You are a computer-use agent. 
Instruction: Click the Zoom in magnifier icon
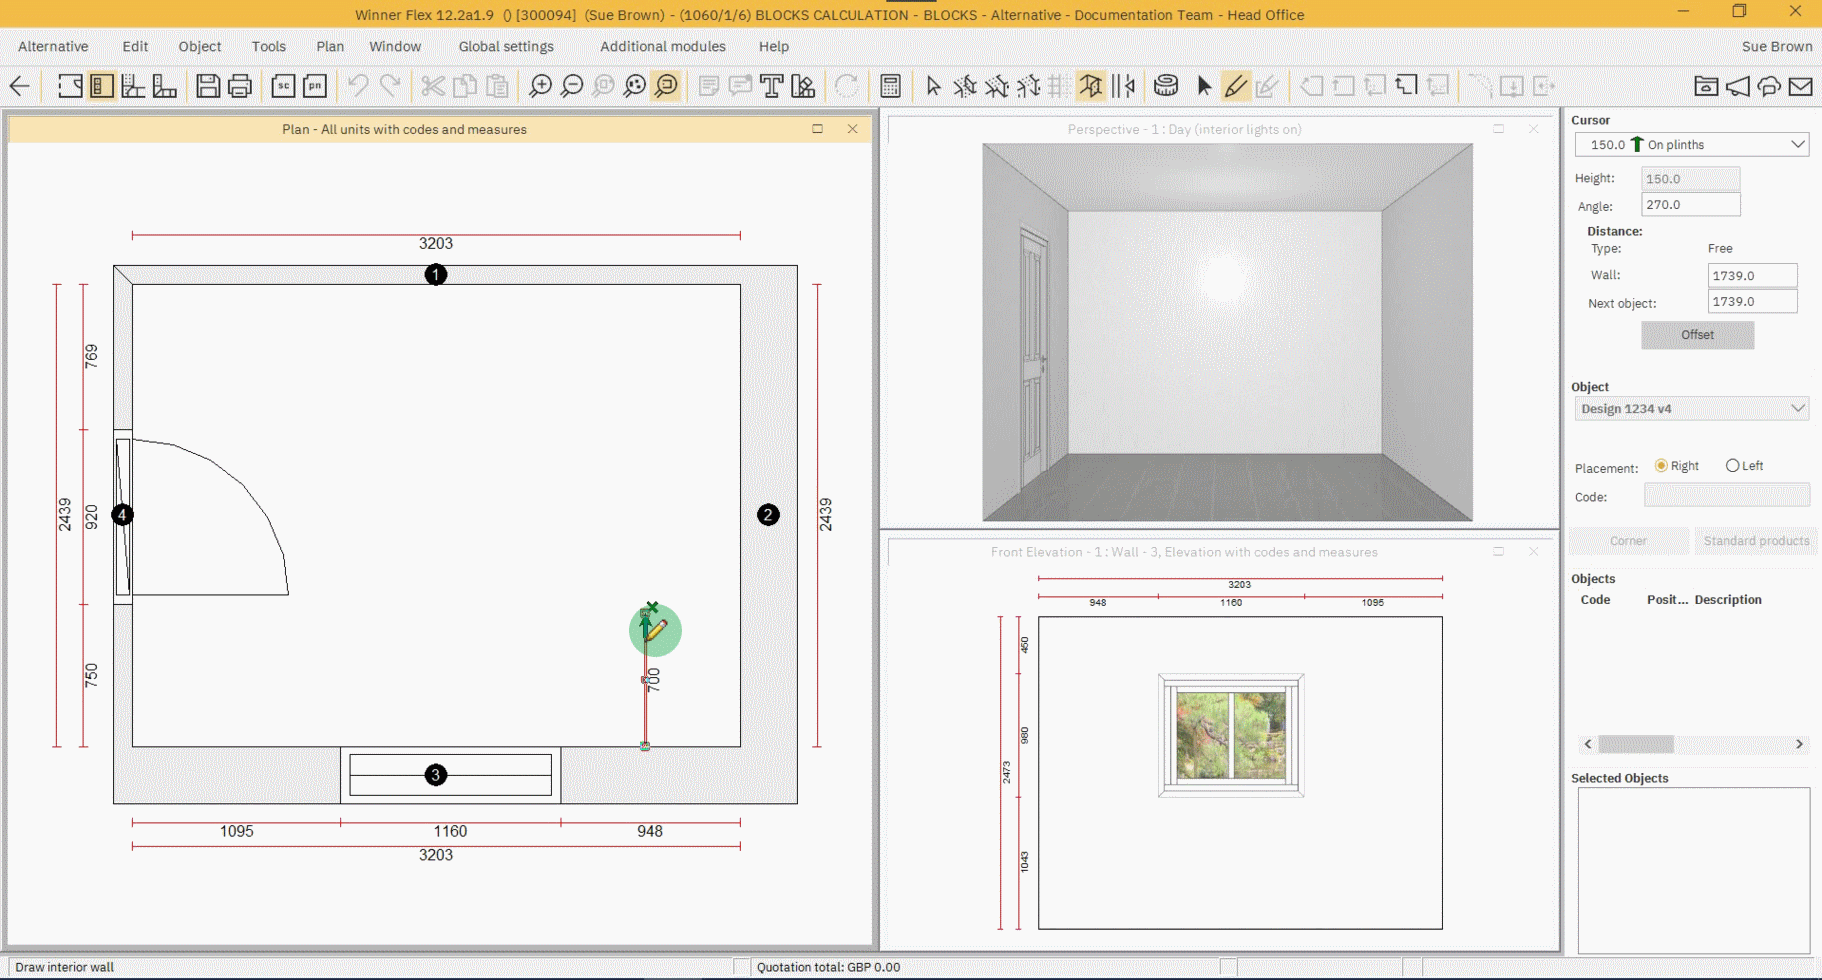pyautogui.click(x=540, y=86)
